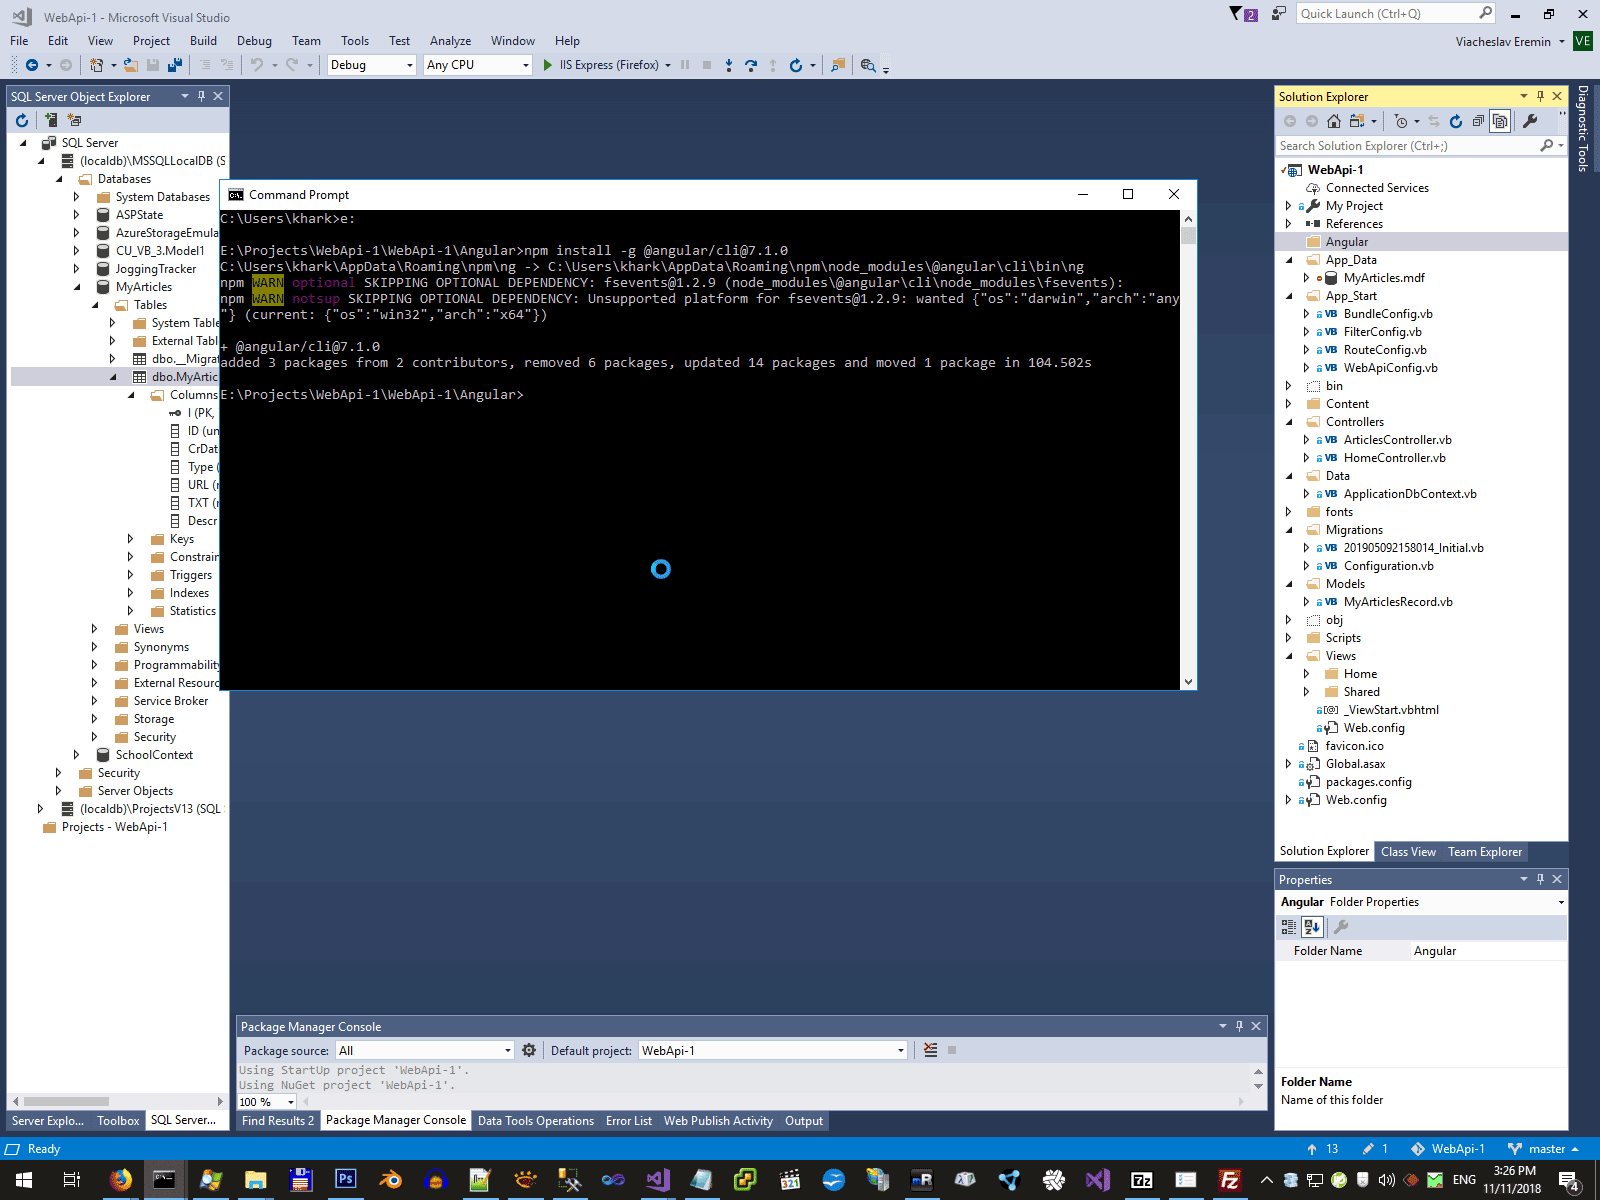Open the Tools menu

coord(354,41)
